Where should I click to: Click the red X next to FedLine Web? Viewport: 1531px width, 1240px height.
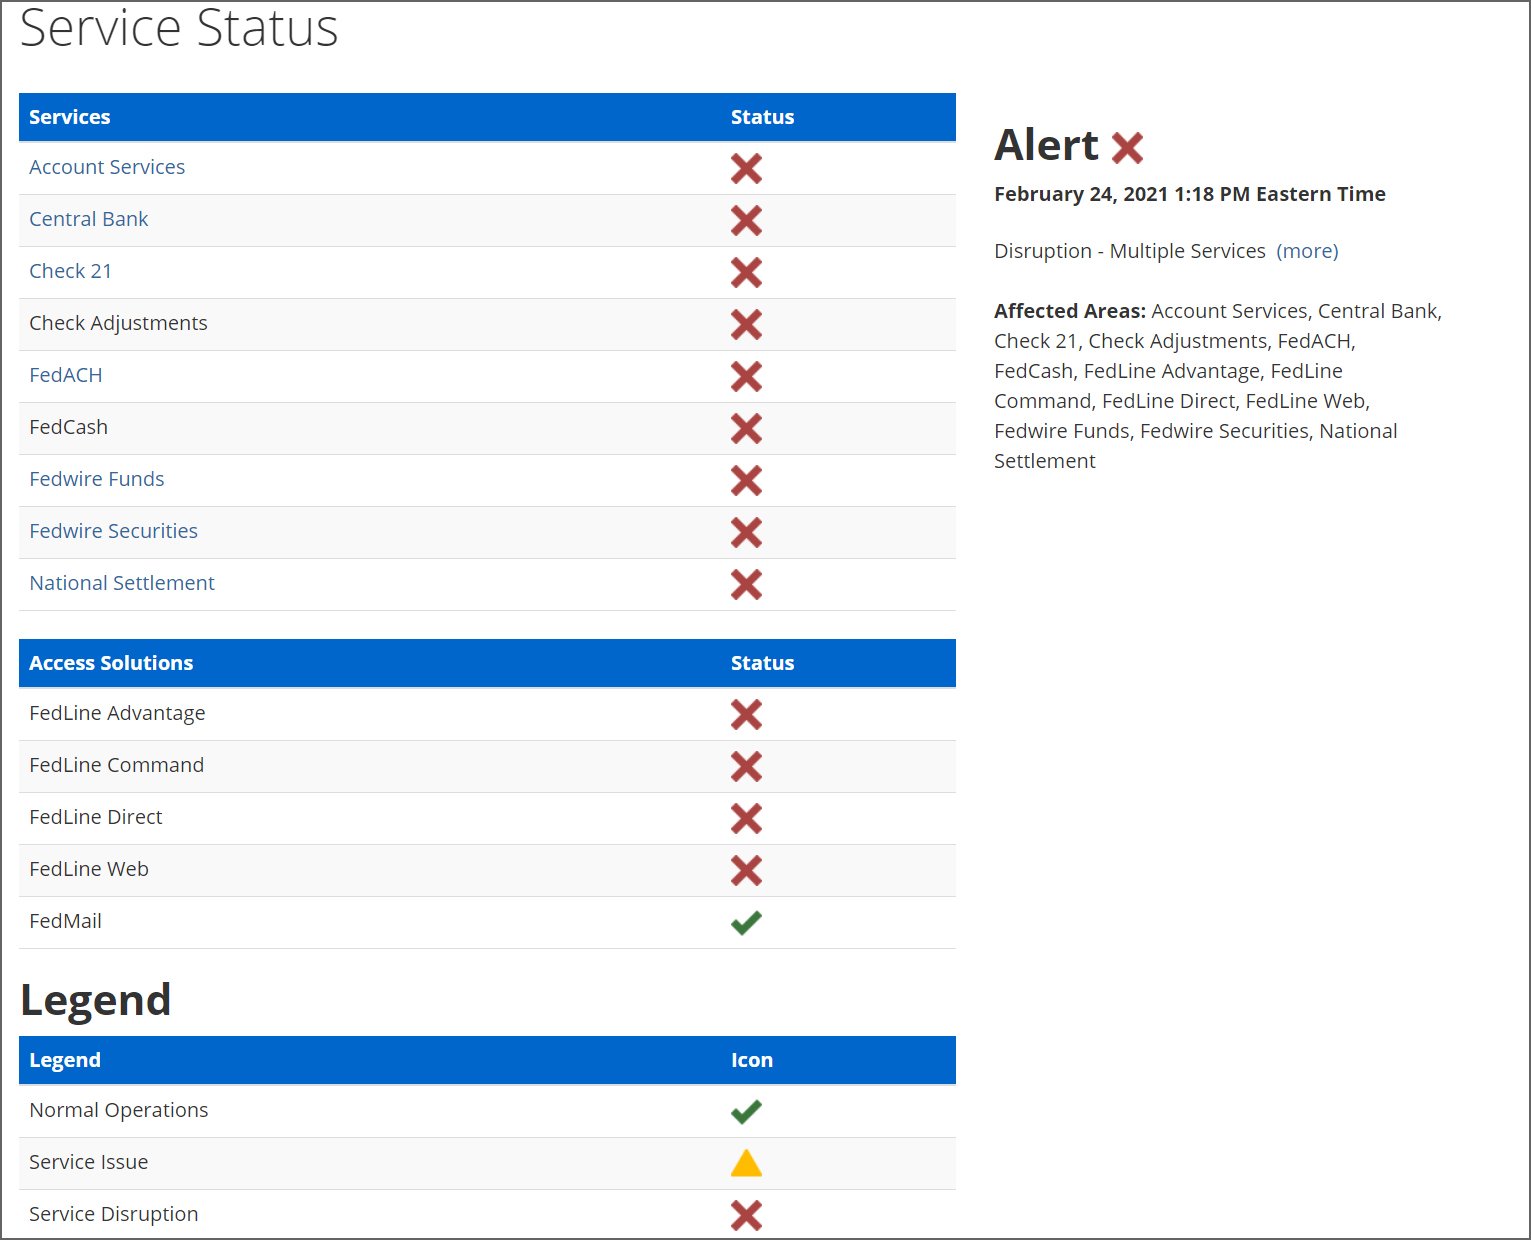tap(745, 870)
